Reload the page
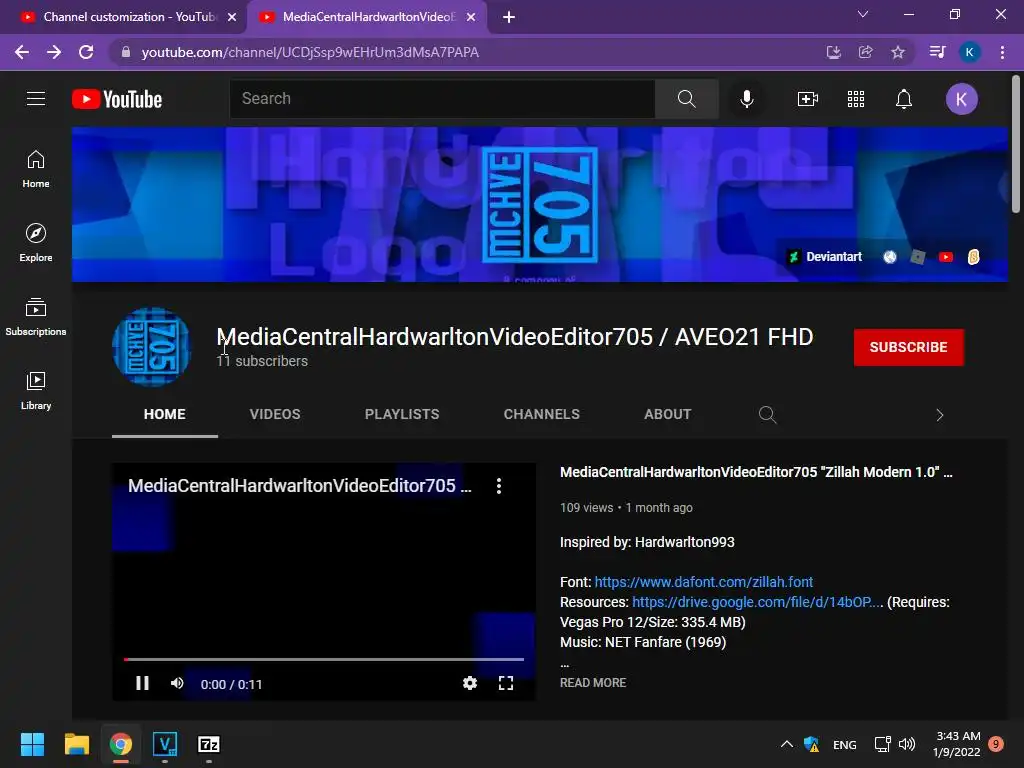 click(86, 52)
